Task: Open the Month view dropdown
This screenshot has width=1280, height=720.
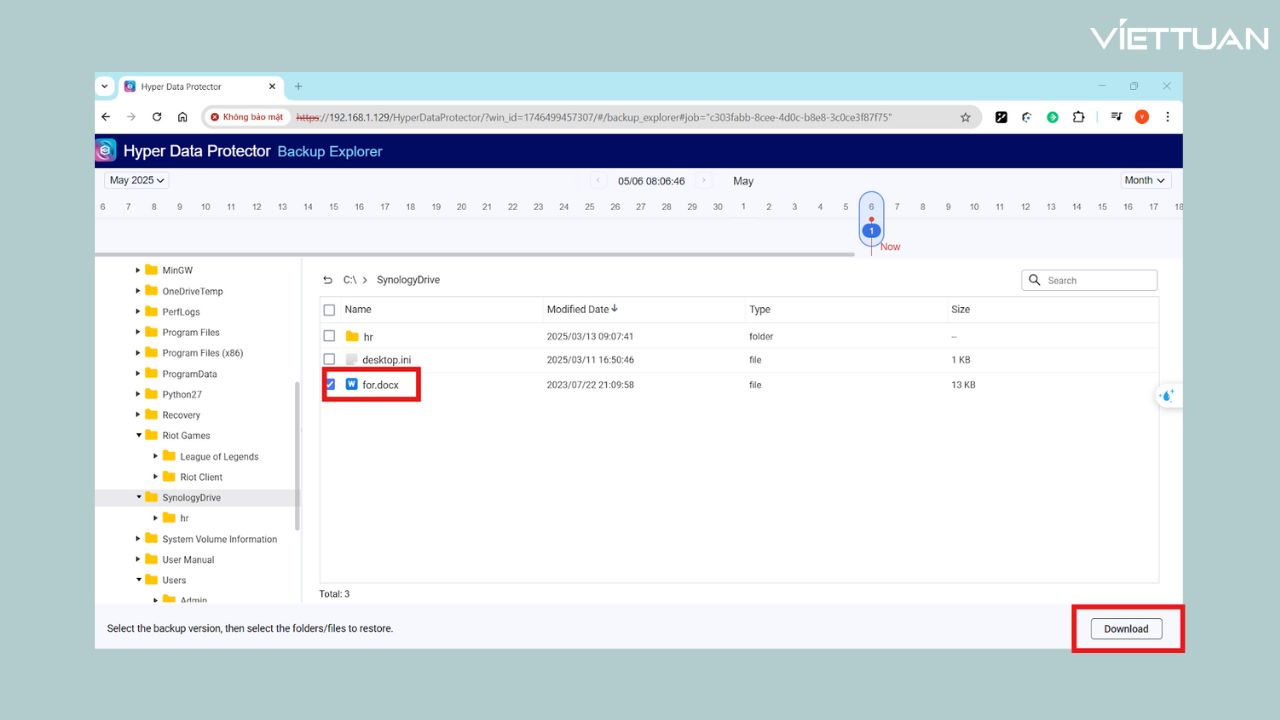Action: pyautogui.click(x=1145, y=180)
